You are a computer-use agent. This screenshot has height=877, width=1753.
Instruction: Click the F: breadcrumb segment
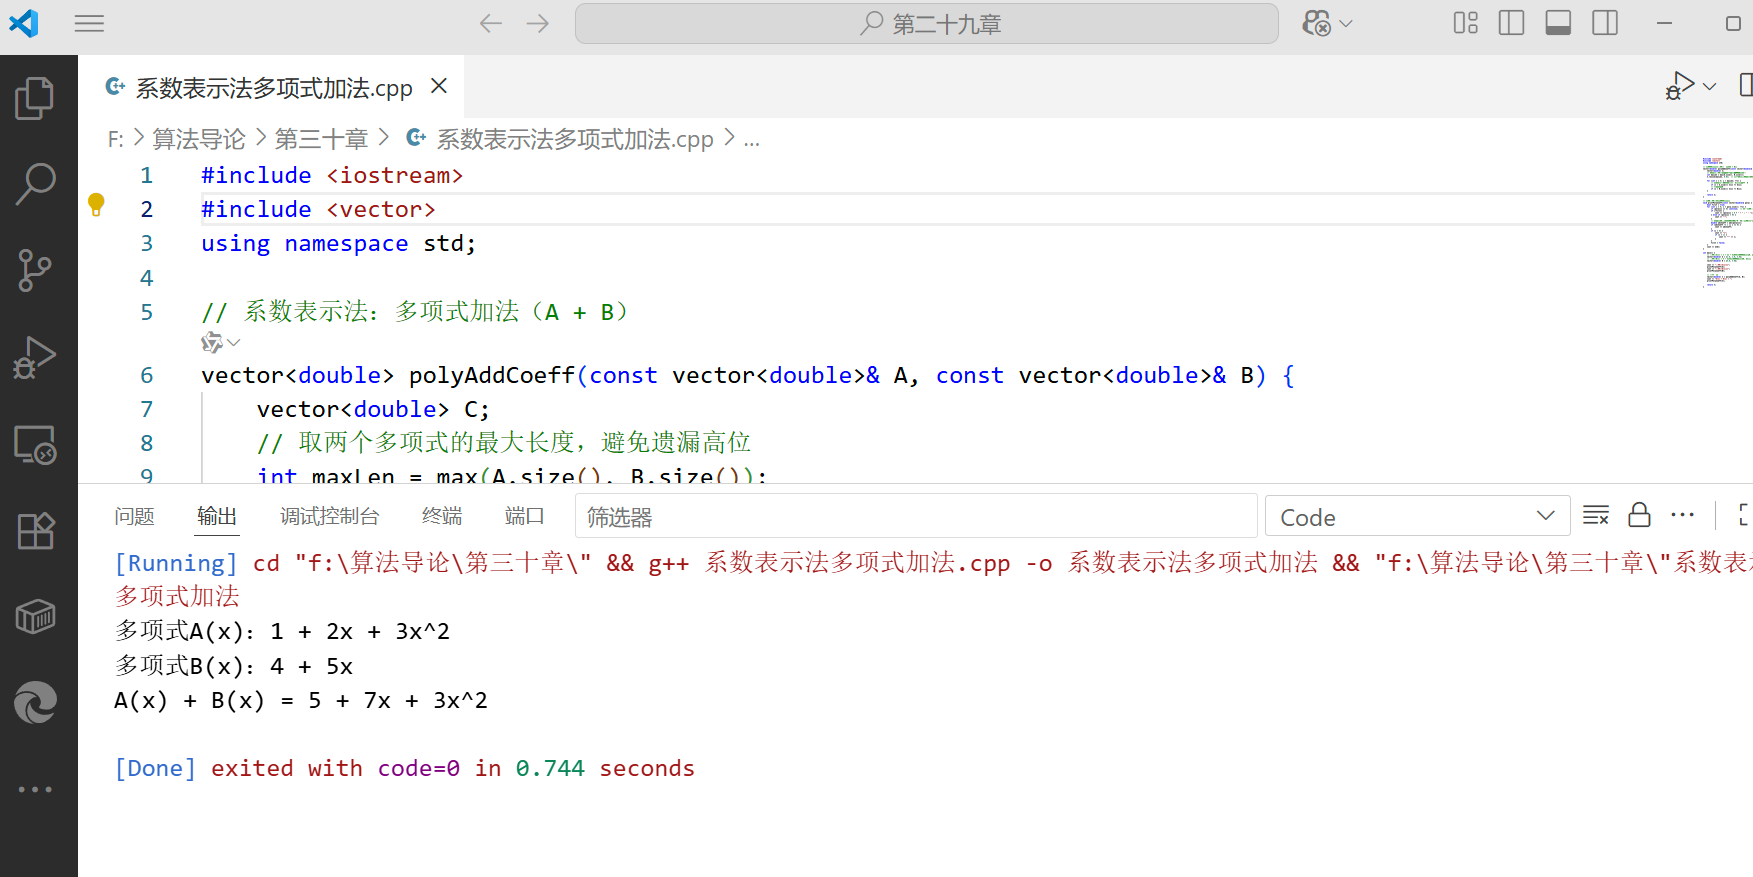(x=116, y=140)
